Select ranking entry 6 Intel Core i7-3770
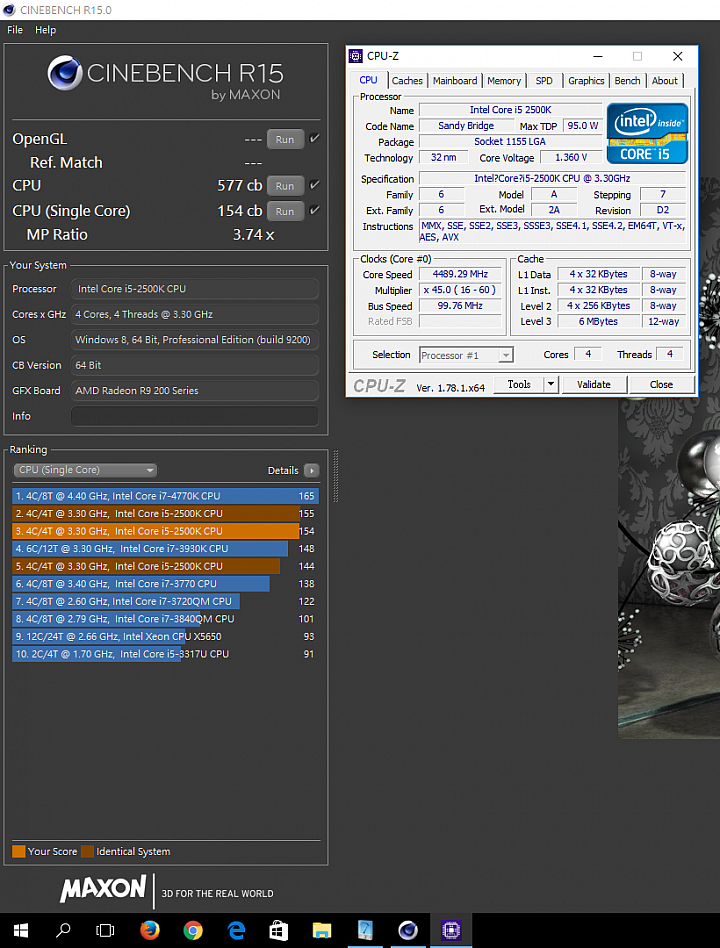This screenshot has width=720, height=948. [x=165, y=583]
